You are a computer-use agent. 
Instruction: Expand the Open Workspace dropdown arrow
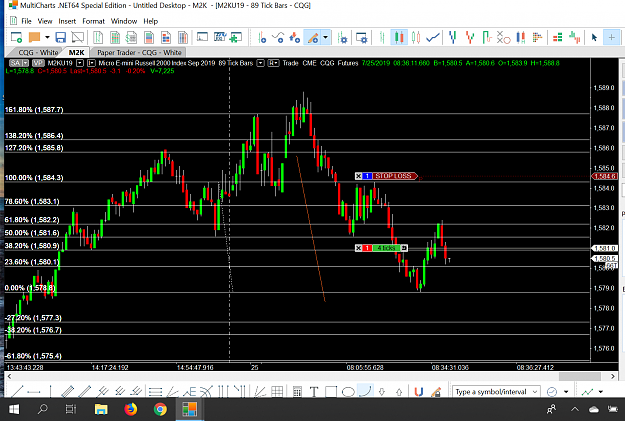pyautogui.click(x=47, y=37)
